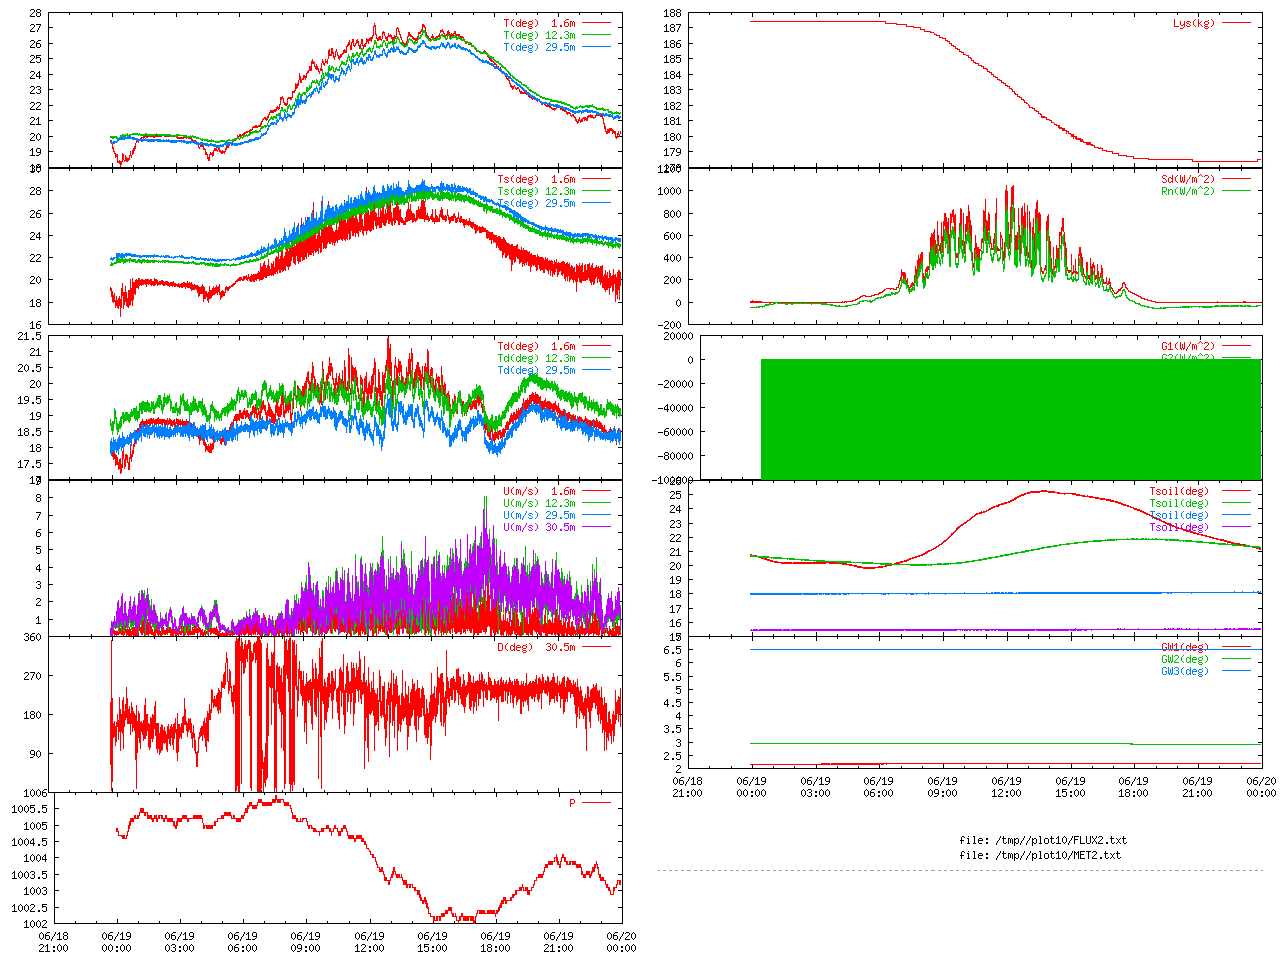The image size is (1280, 960).
Task: Click the blue-line 'Tsoil(deg)' legend entry
Action: click(x=1179, y=515)
